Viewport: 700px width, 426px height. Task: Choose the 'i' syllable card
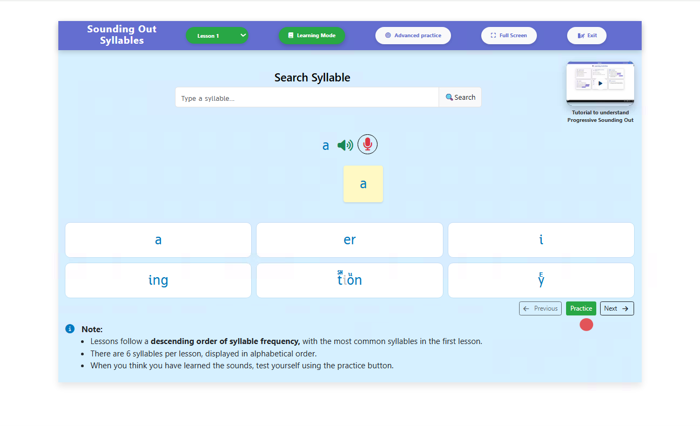[541, 240]
